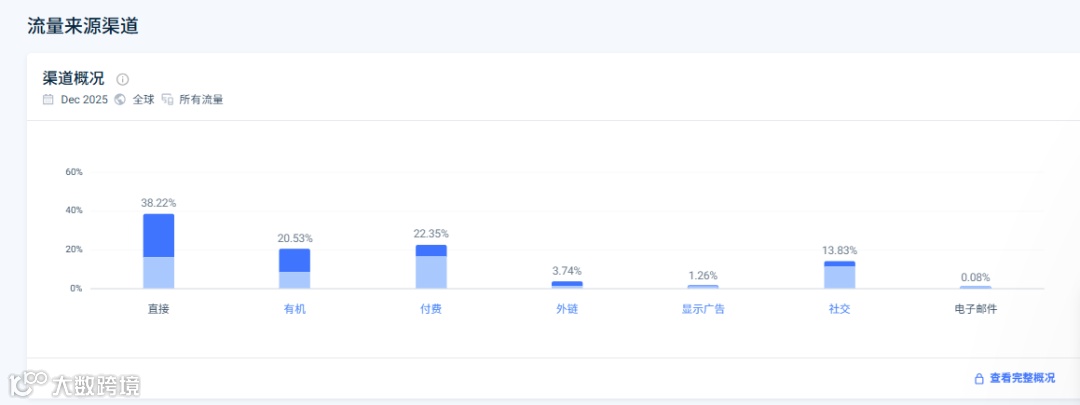Click the info icon beside 渠道概况

tap(123, 79)
